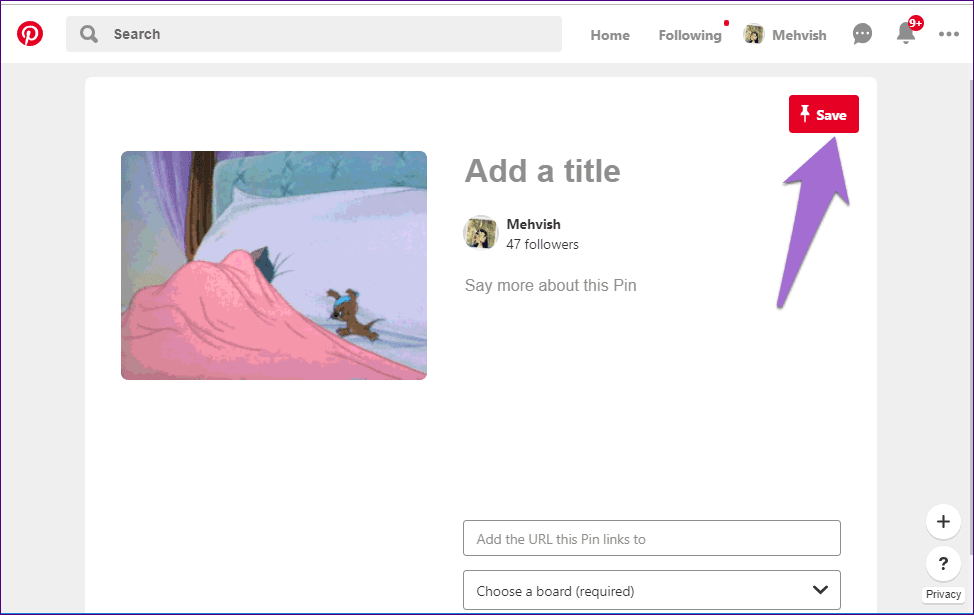Click the magnifying glass search icon
Image resolution: width=974 pixels, height=615 pixels.
[89, 34]
